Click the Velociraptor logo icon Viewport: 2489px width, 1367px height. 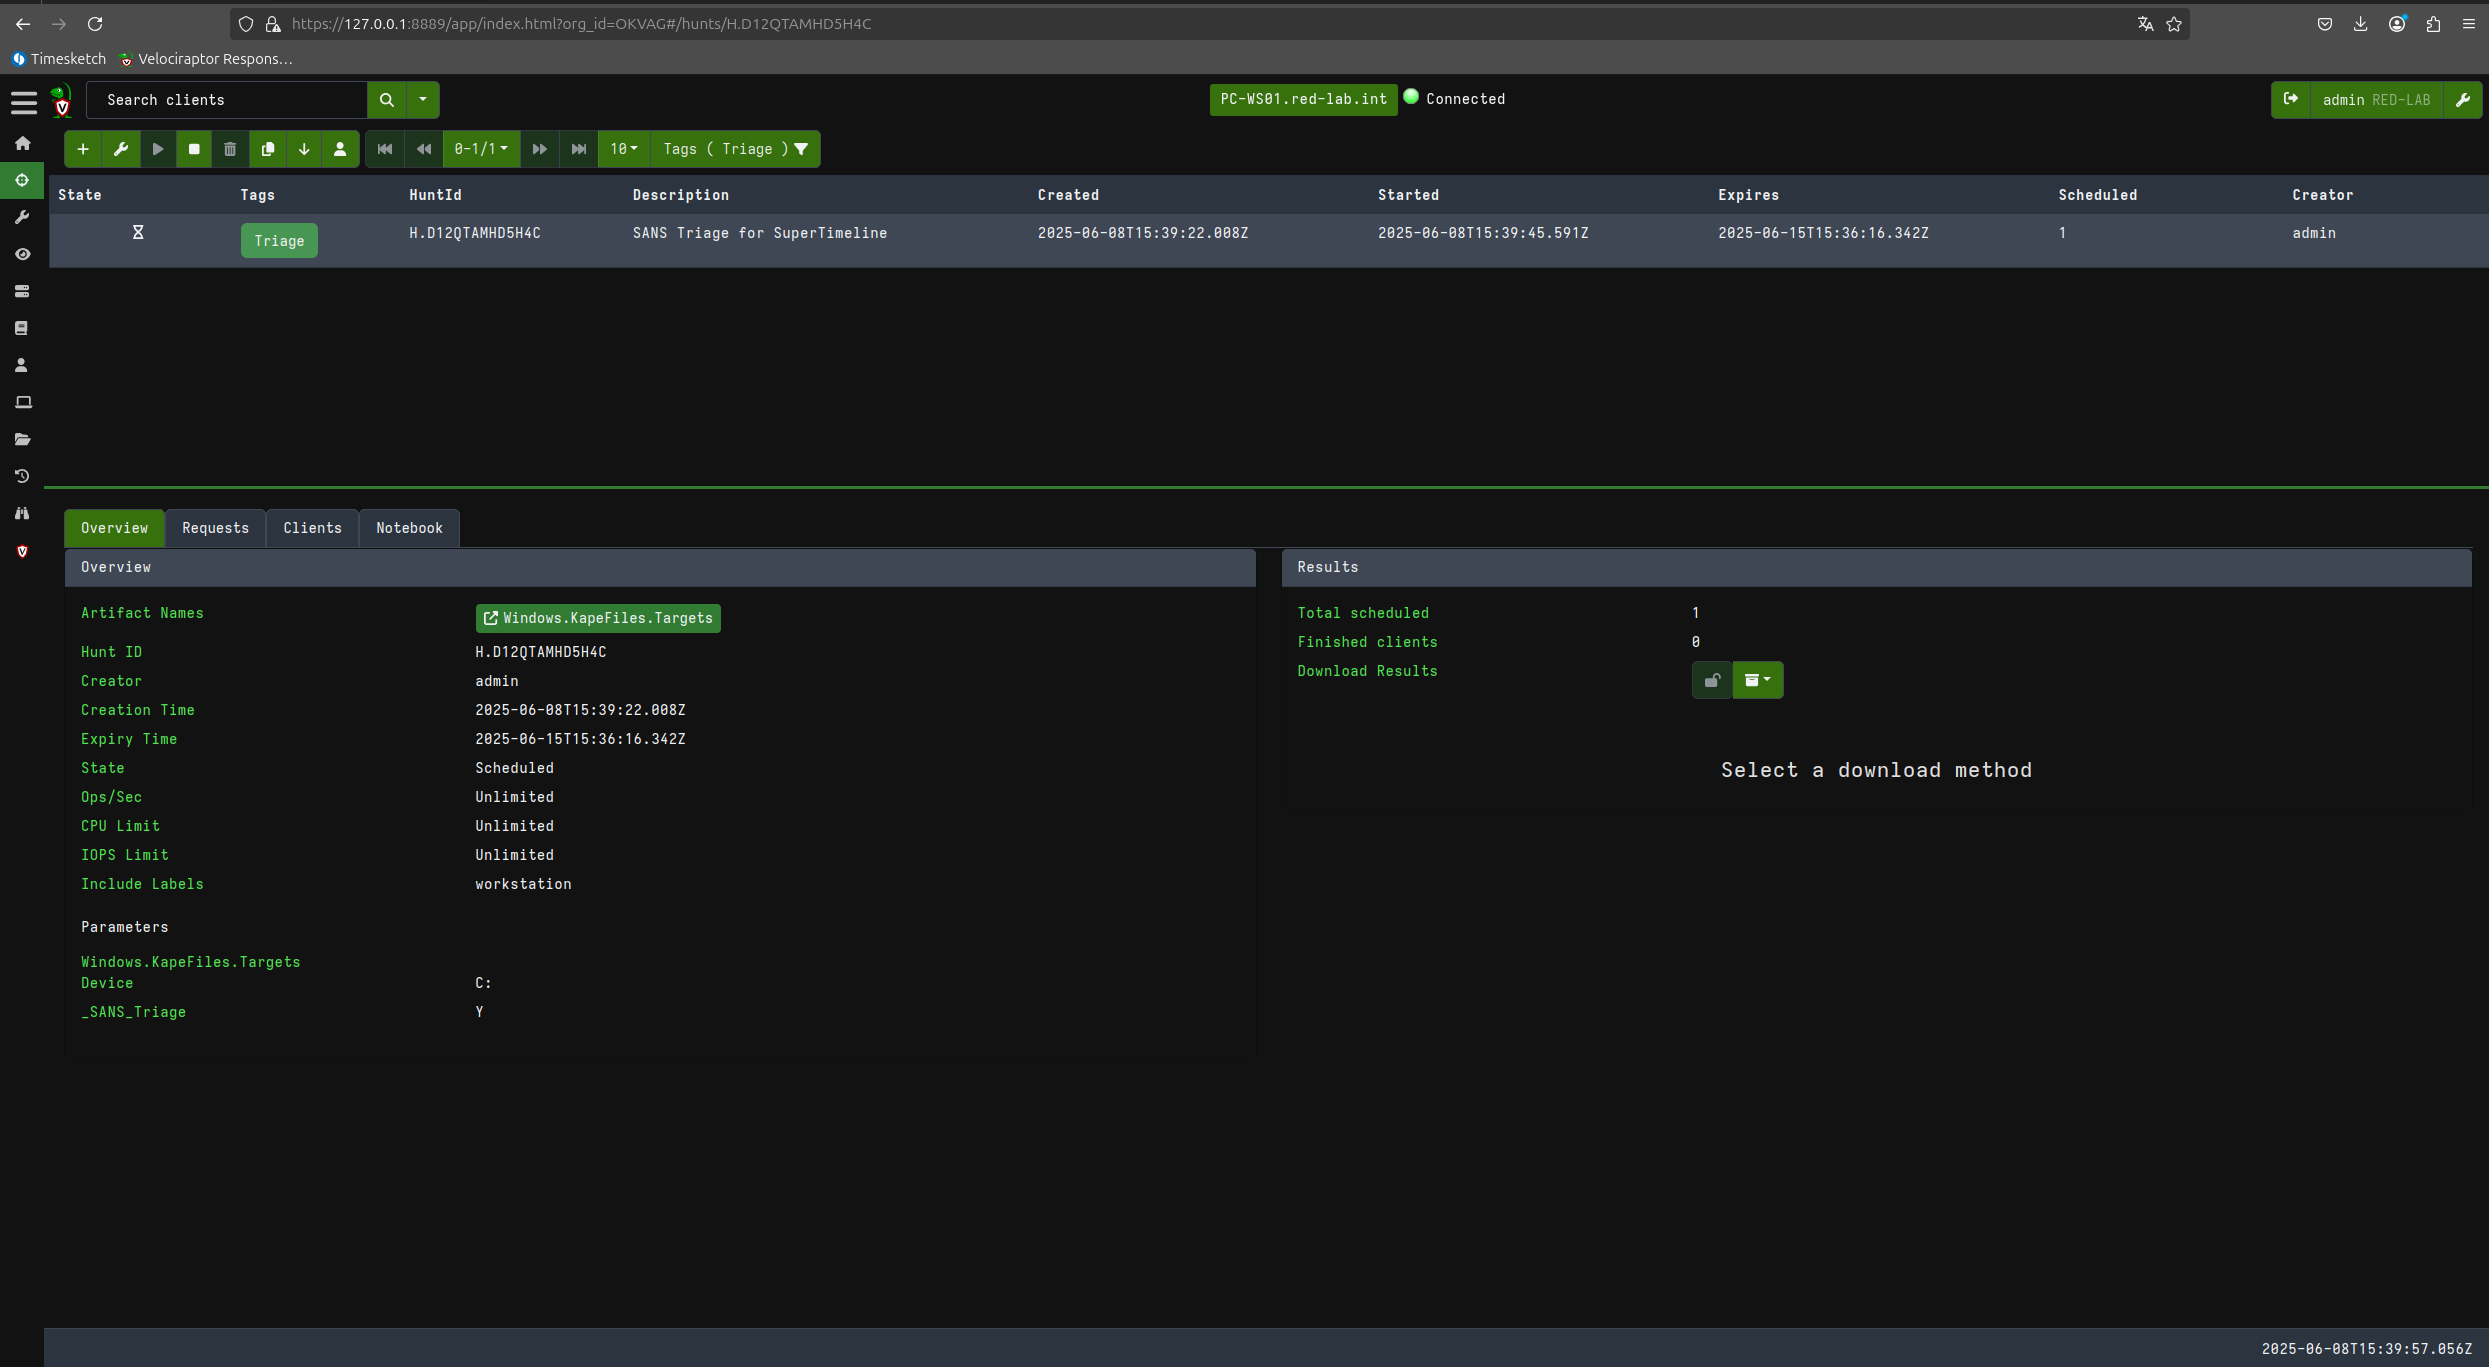click(62, 101)
